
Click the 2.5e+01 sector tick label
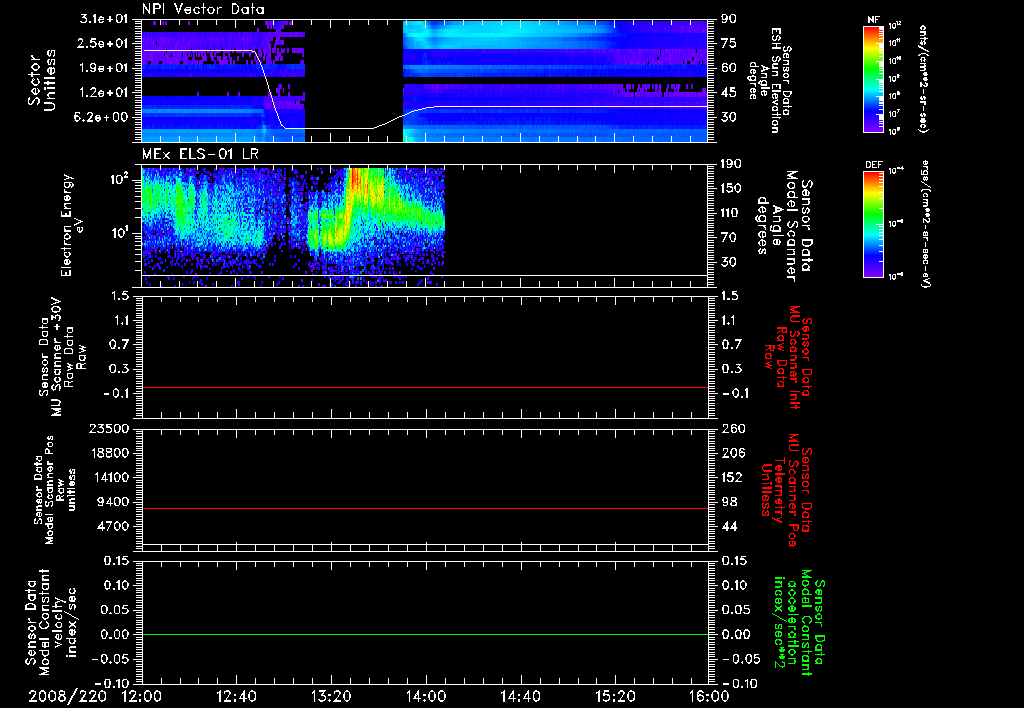(x=104, y=43)
